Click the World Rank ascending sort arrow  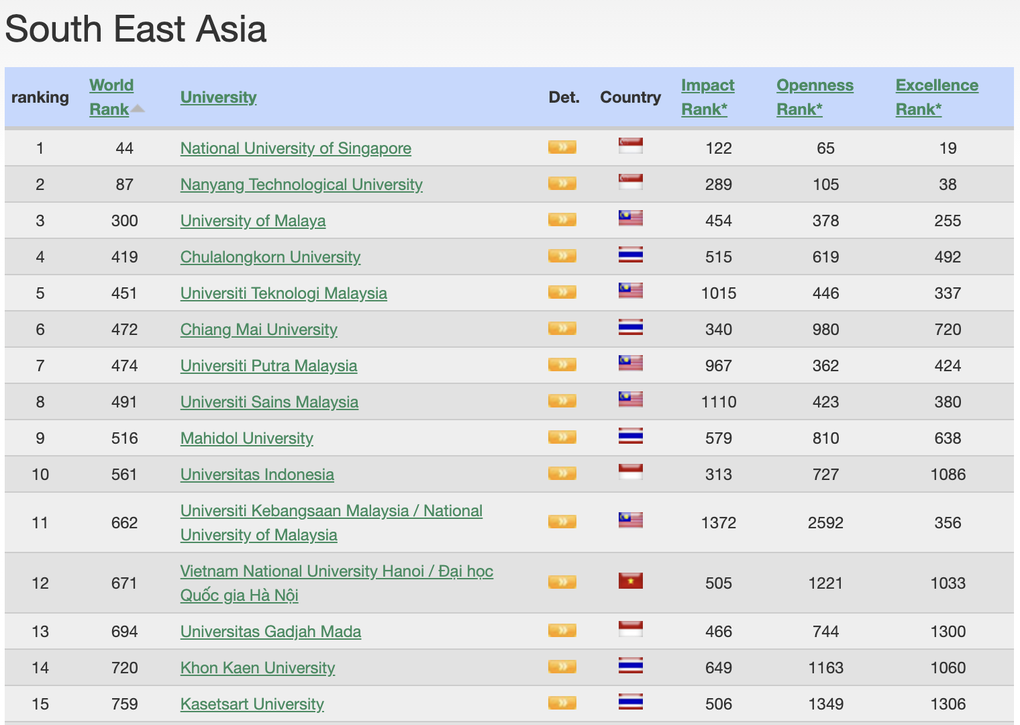coord(138,109)
